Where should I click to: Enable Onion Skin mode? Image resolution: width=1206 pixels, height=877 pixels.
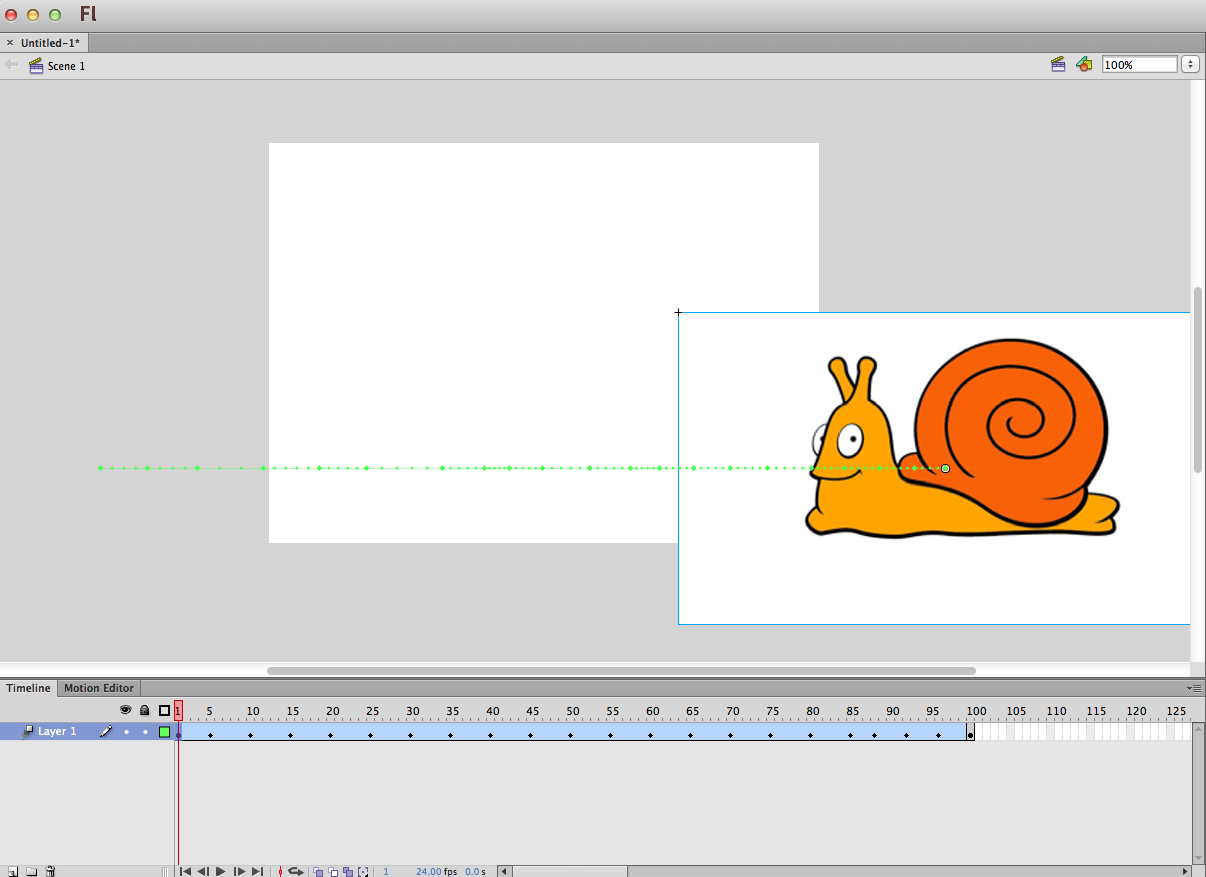[x=318, y=871]
